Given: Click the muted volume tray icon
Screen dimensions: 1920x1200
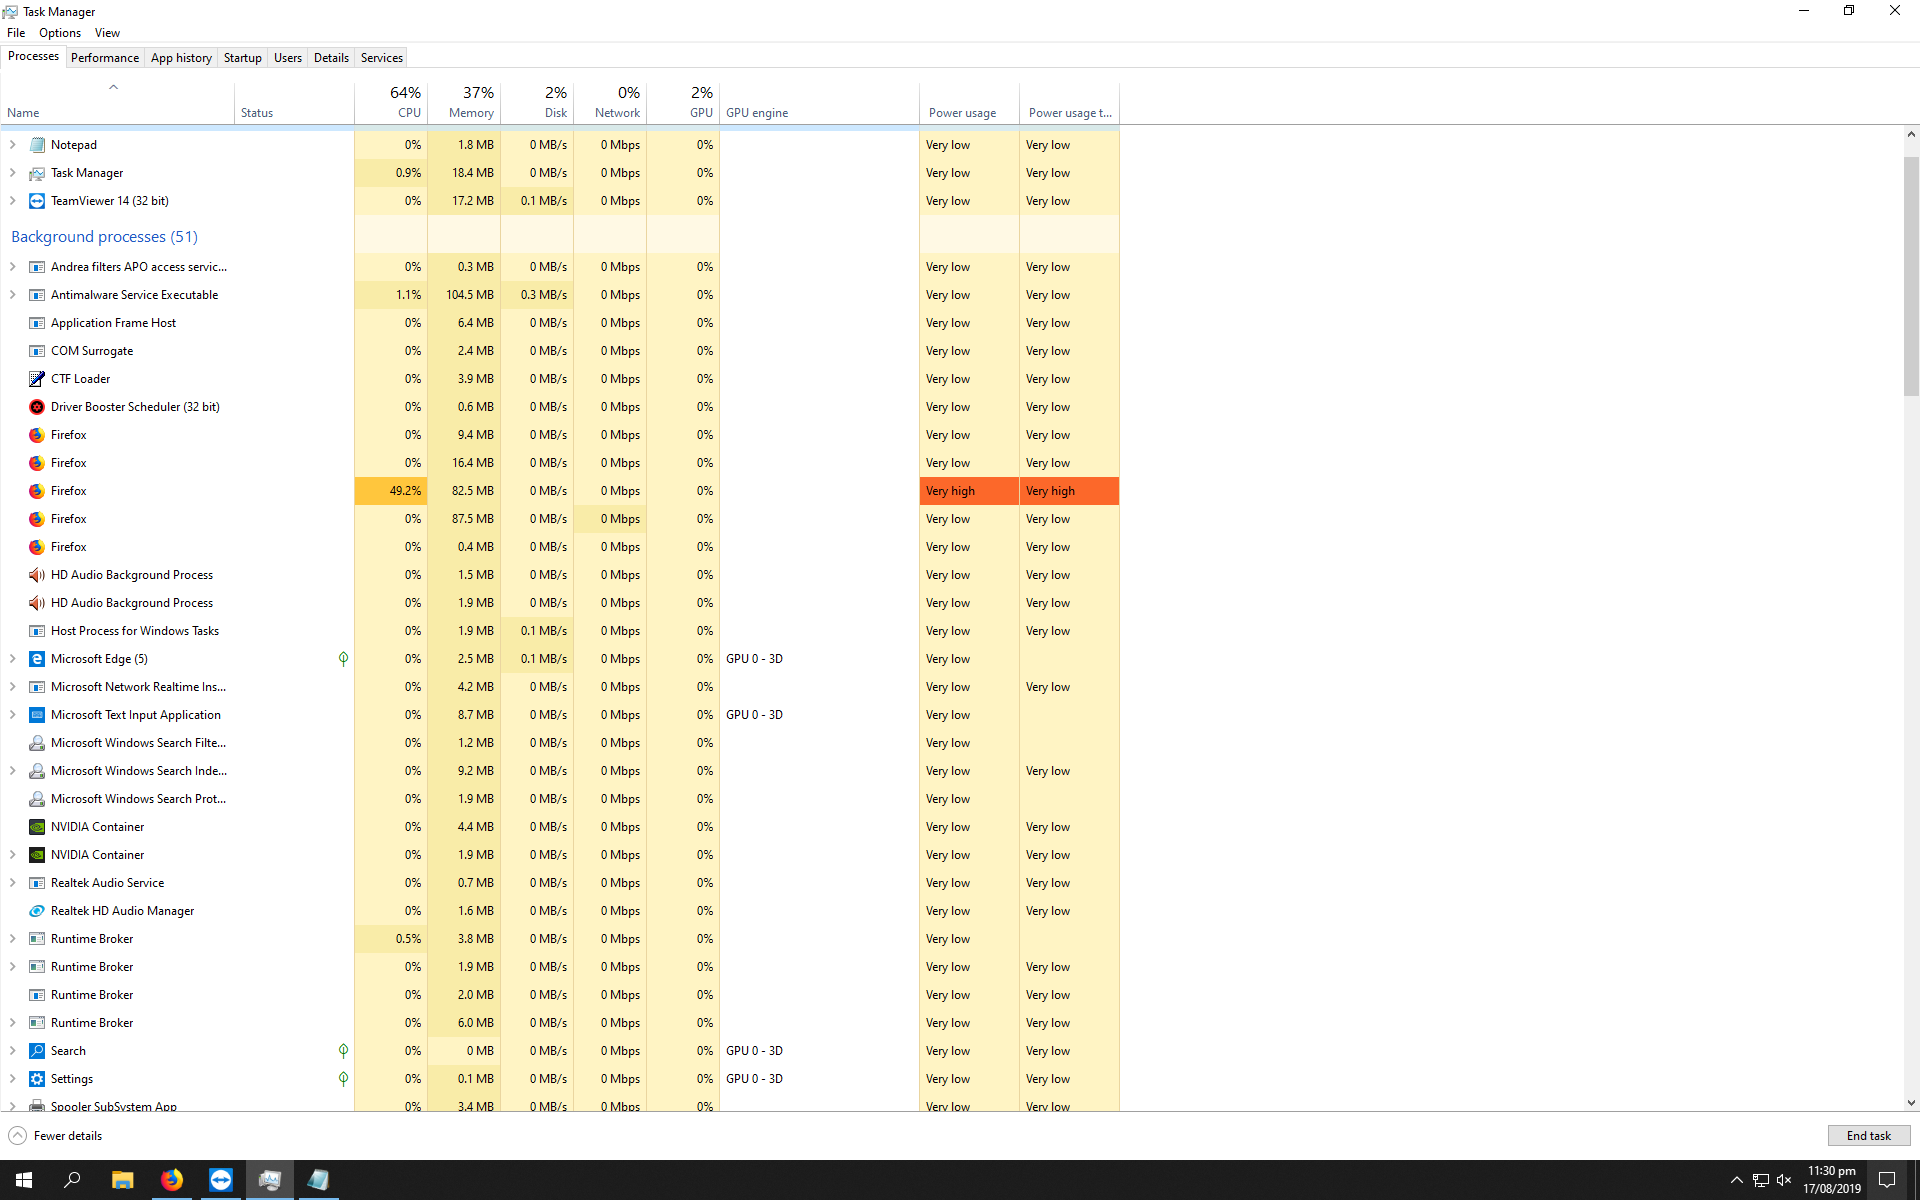Looking at the screenshot, I should point(1783,1180).
